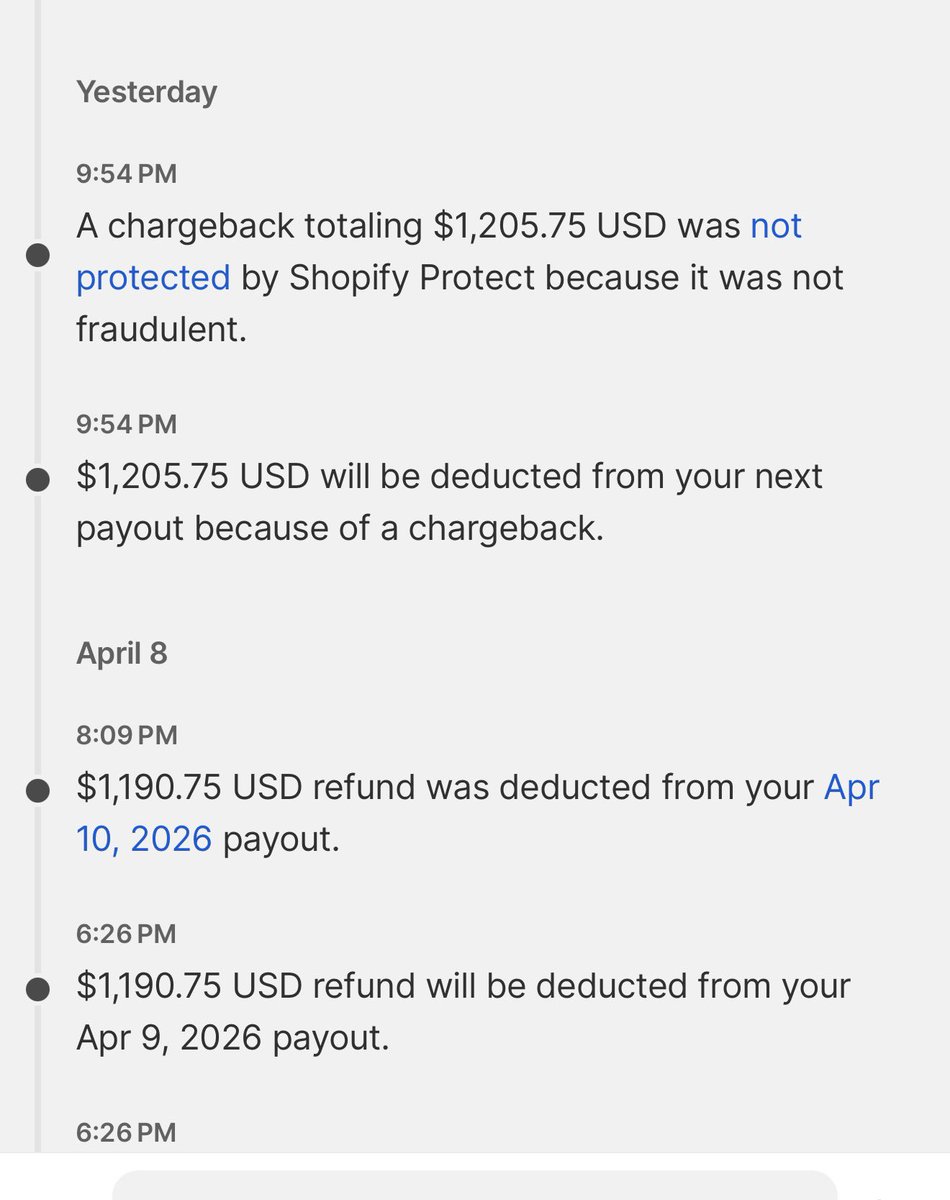
Task: Click the bullet beside the Apr 9 payout entry
Action: 38,990
